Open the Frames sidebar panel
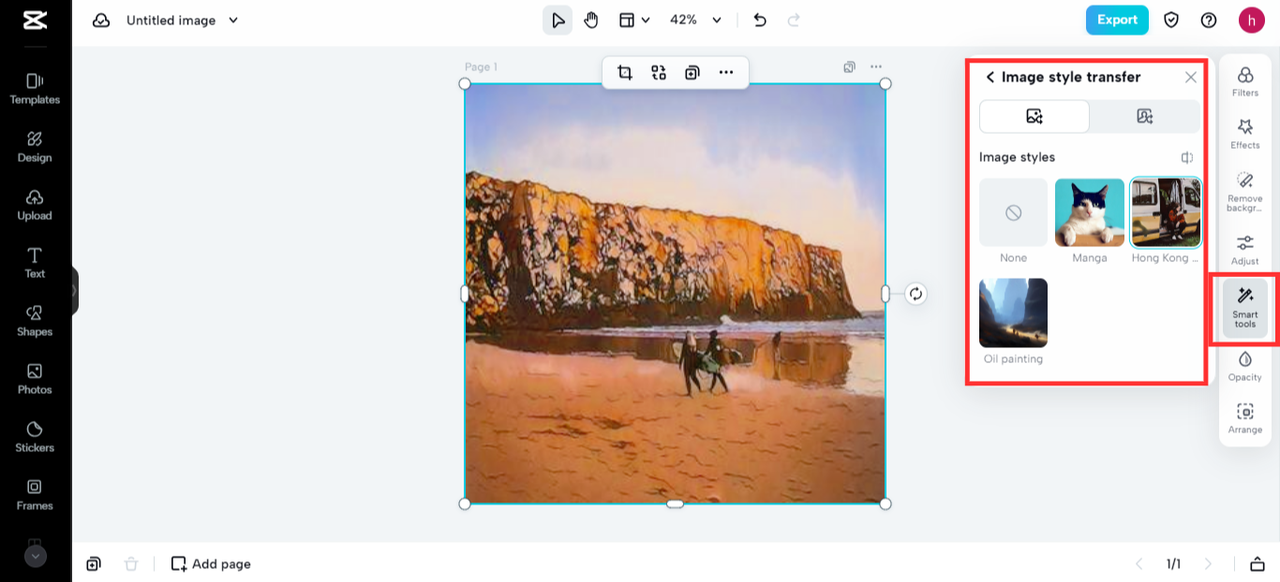 click(35, 494)
